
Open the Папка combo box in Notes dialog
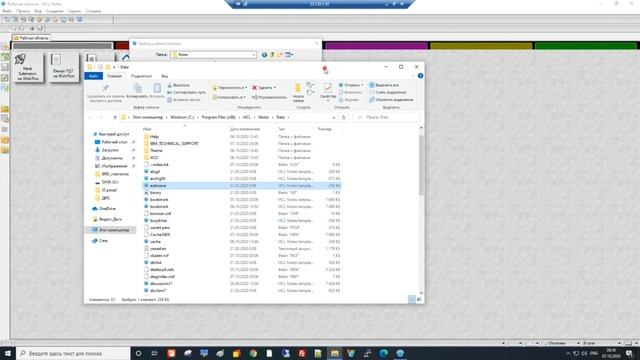(213, 55)
